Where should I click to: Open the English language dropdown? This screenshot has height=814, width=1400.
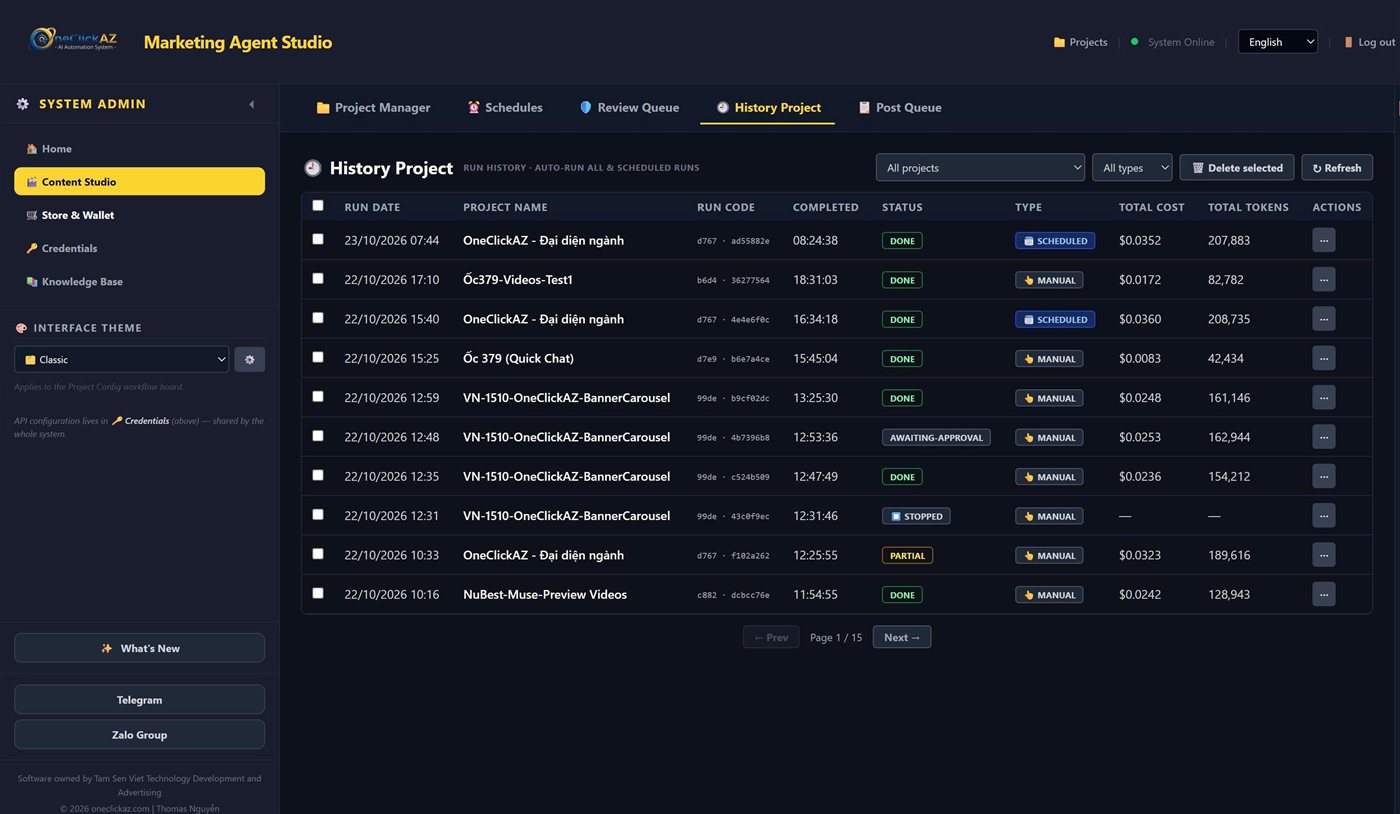[x=1278, y=42]
